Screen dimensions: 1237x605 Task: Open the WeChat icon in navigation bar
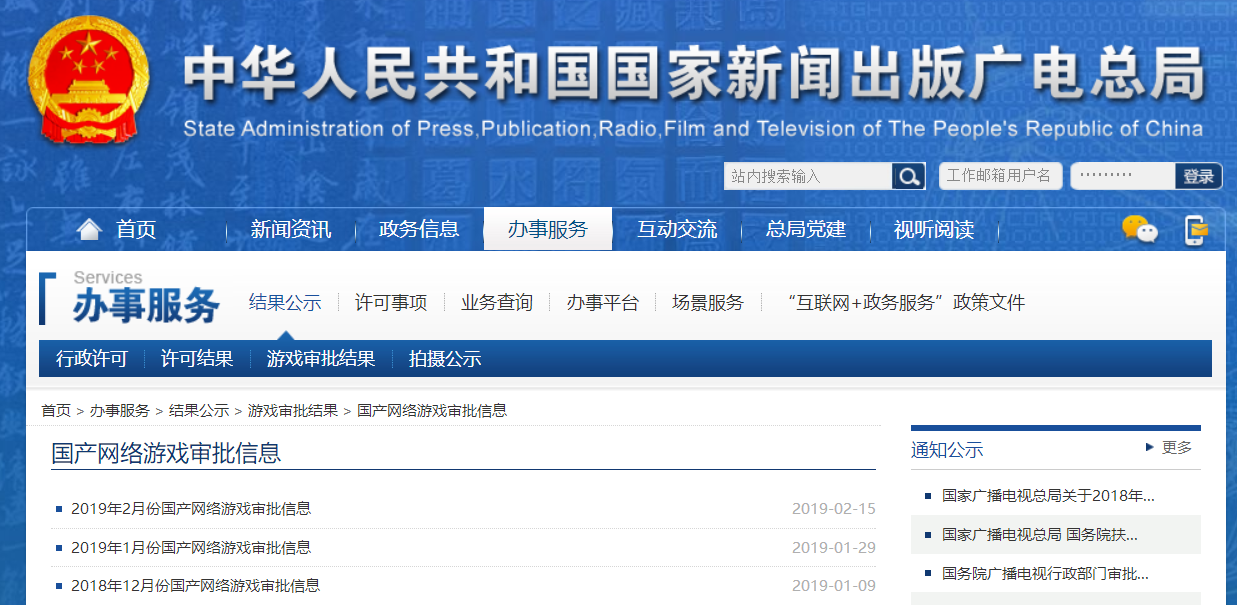pos(1139,230)
